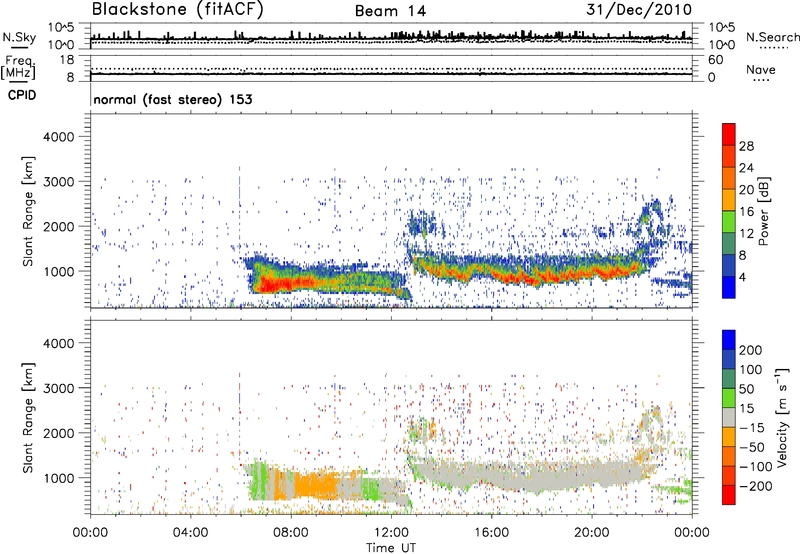This screenshot has width=800, height=554.
Task: Click the 12:00 time tick label
Action: click(x=391, y=533)
